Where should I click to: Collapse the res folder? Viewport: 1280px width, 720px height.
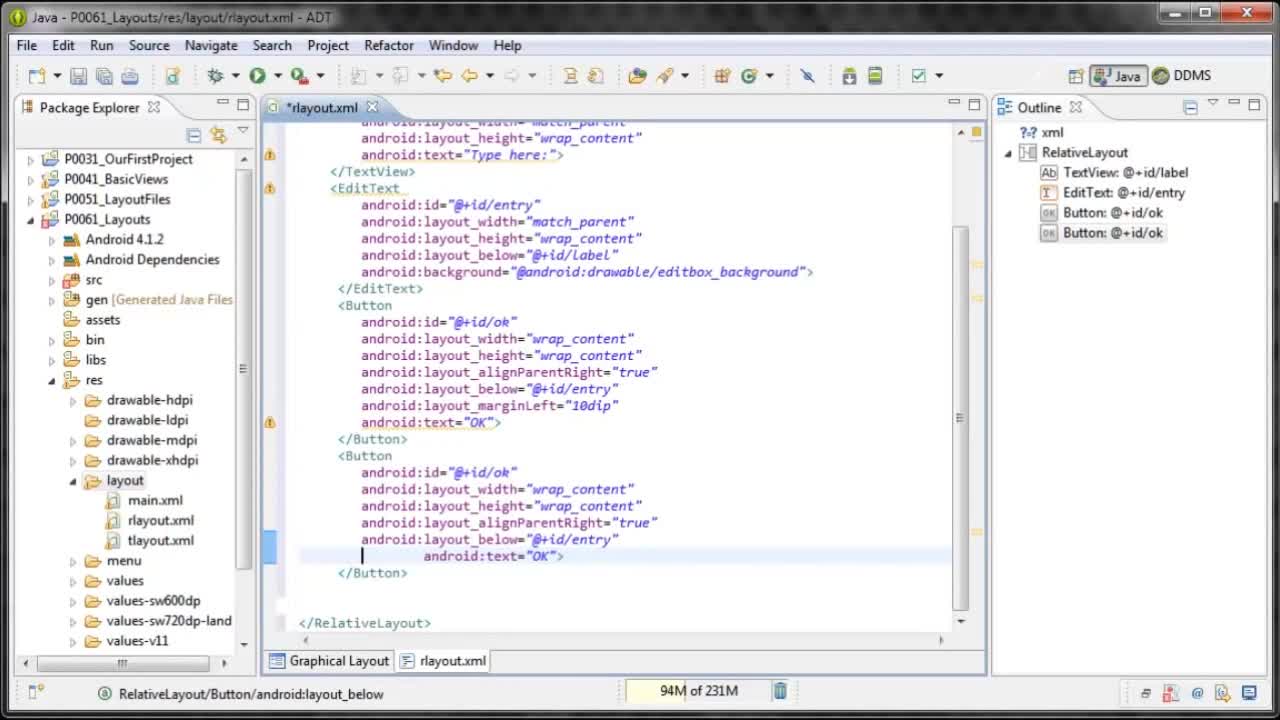[x=52, y=381]
